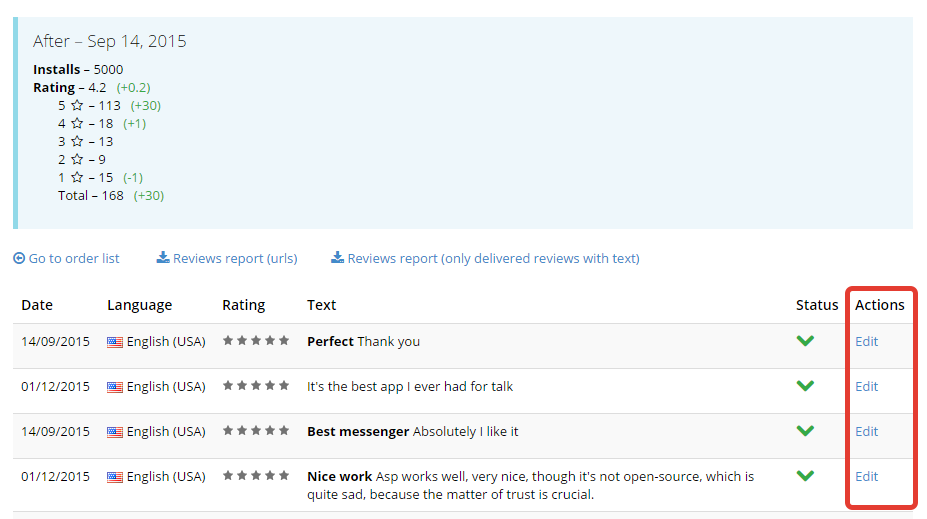This screenshot has width=927, height=519.
Task: Click the rating change value (+0.2)
Action: coord(134,87)
